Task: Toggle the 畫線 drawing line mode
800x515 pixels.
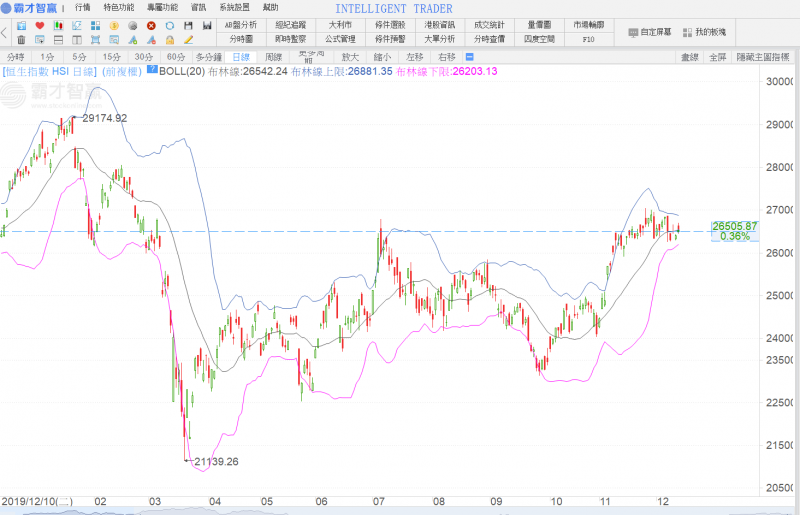Action: point(690,57)
